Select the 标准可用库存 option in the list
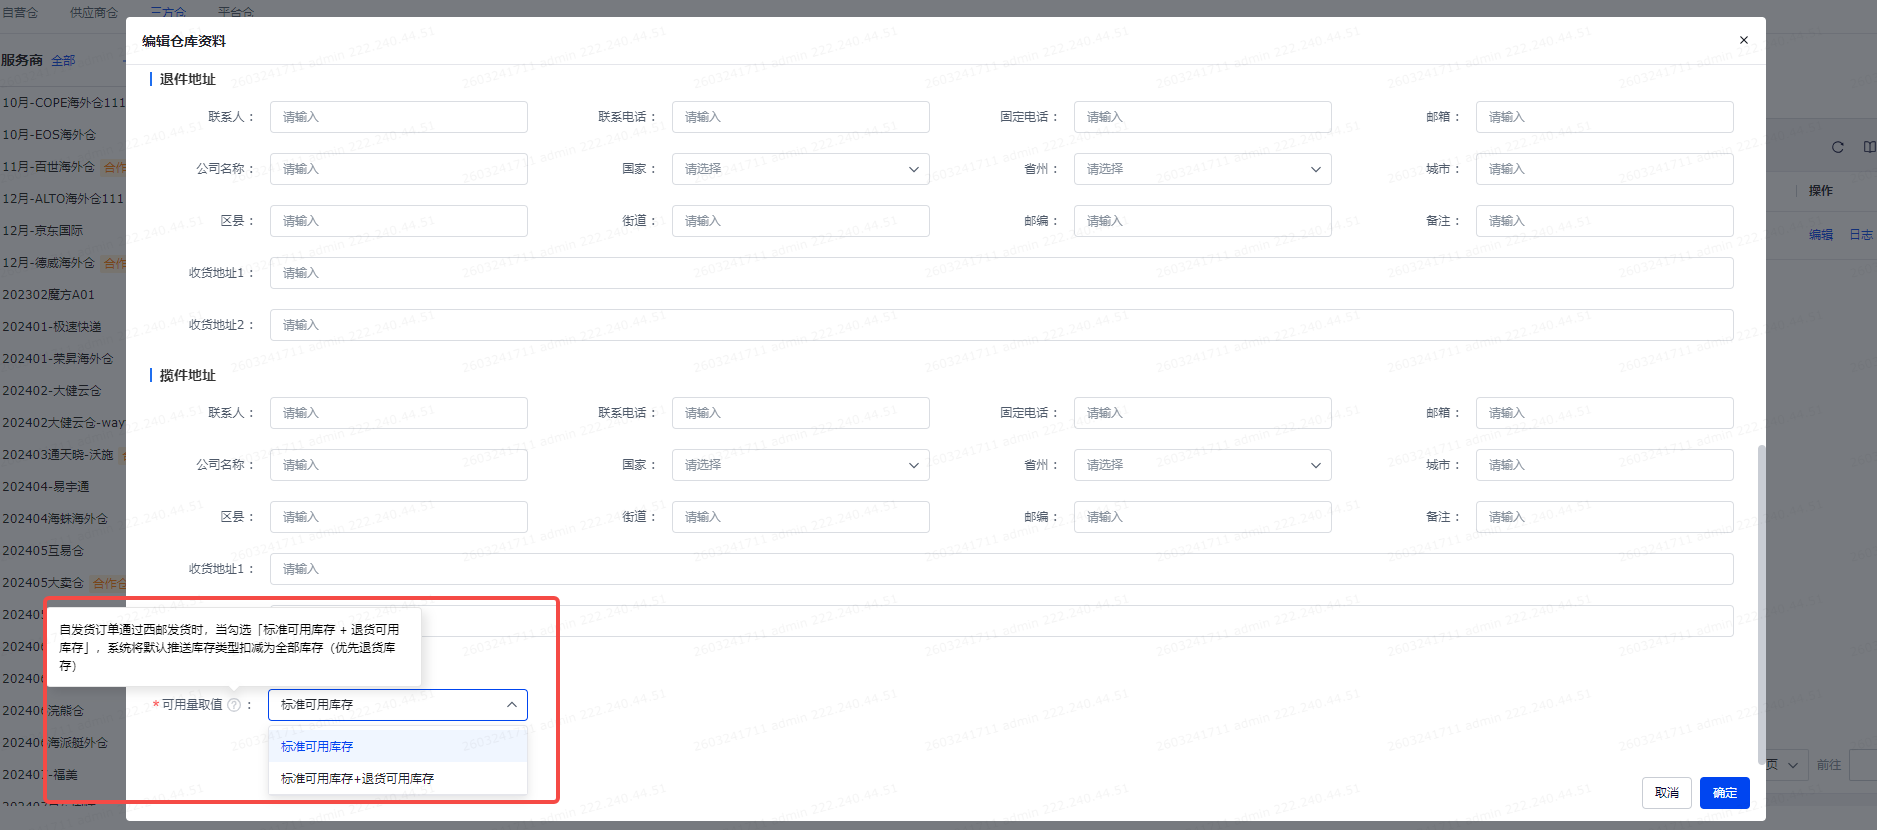 [x=398, y=747]
